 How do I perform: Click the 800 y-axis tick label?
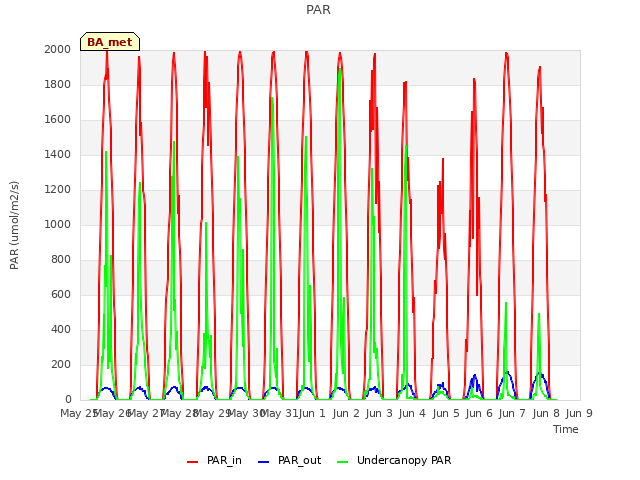[61, 260]
